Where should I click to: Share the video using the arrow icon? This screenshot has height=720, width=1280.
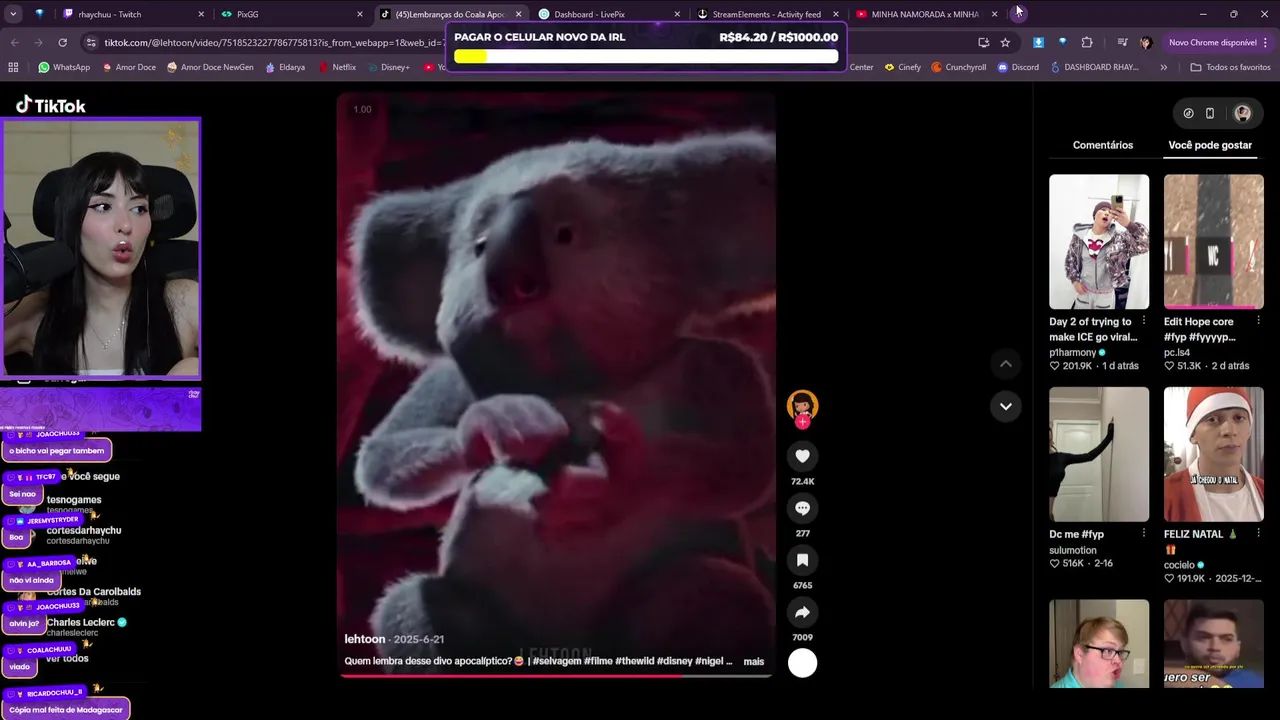(802, 612)
